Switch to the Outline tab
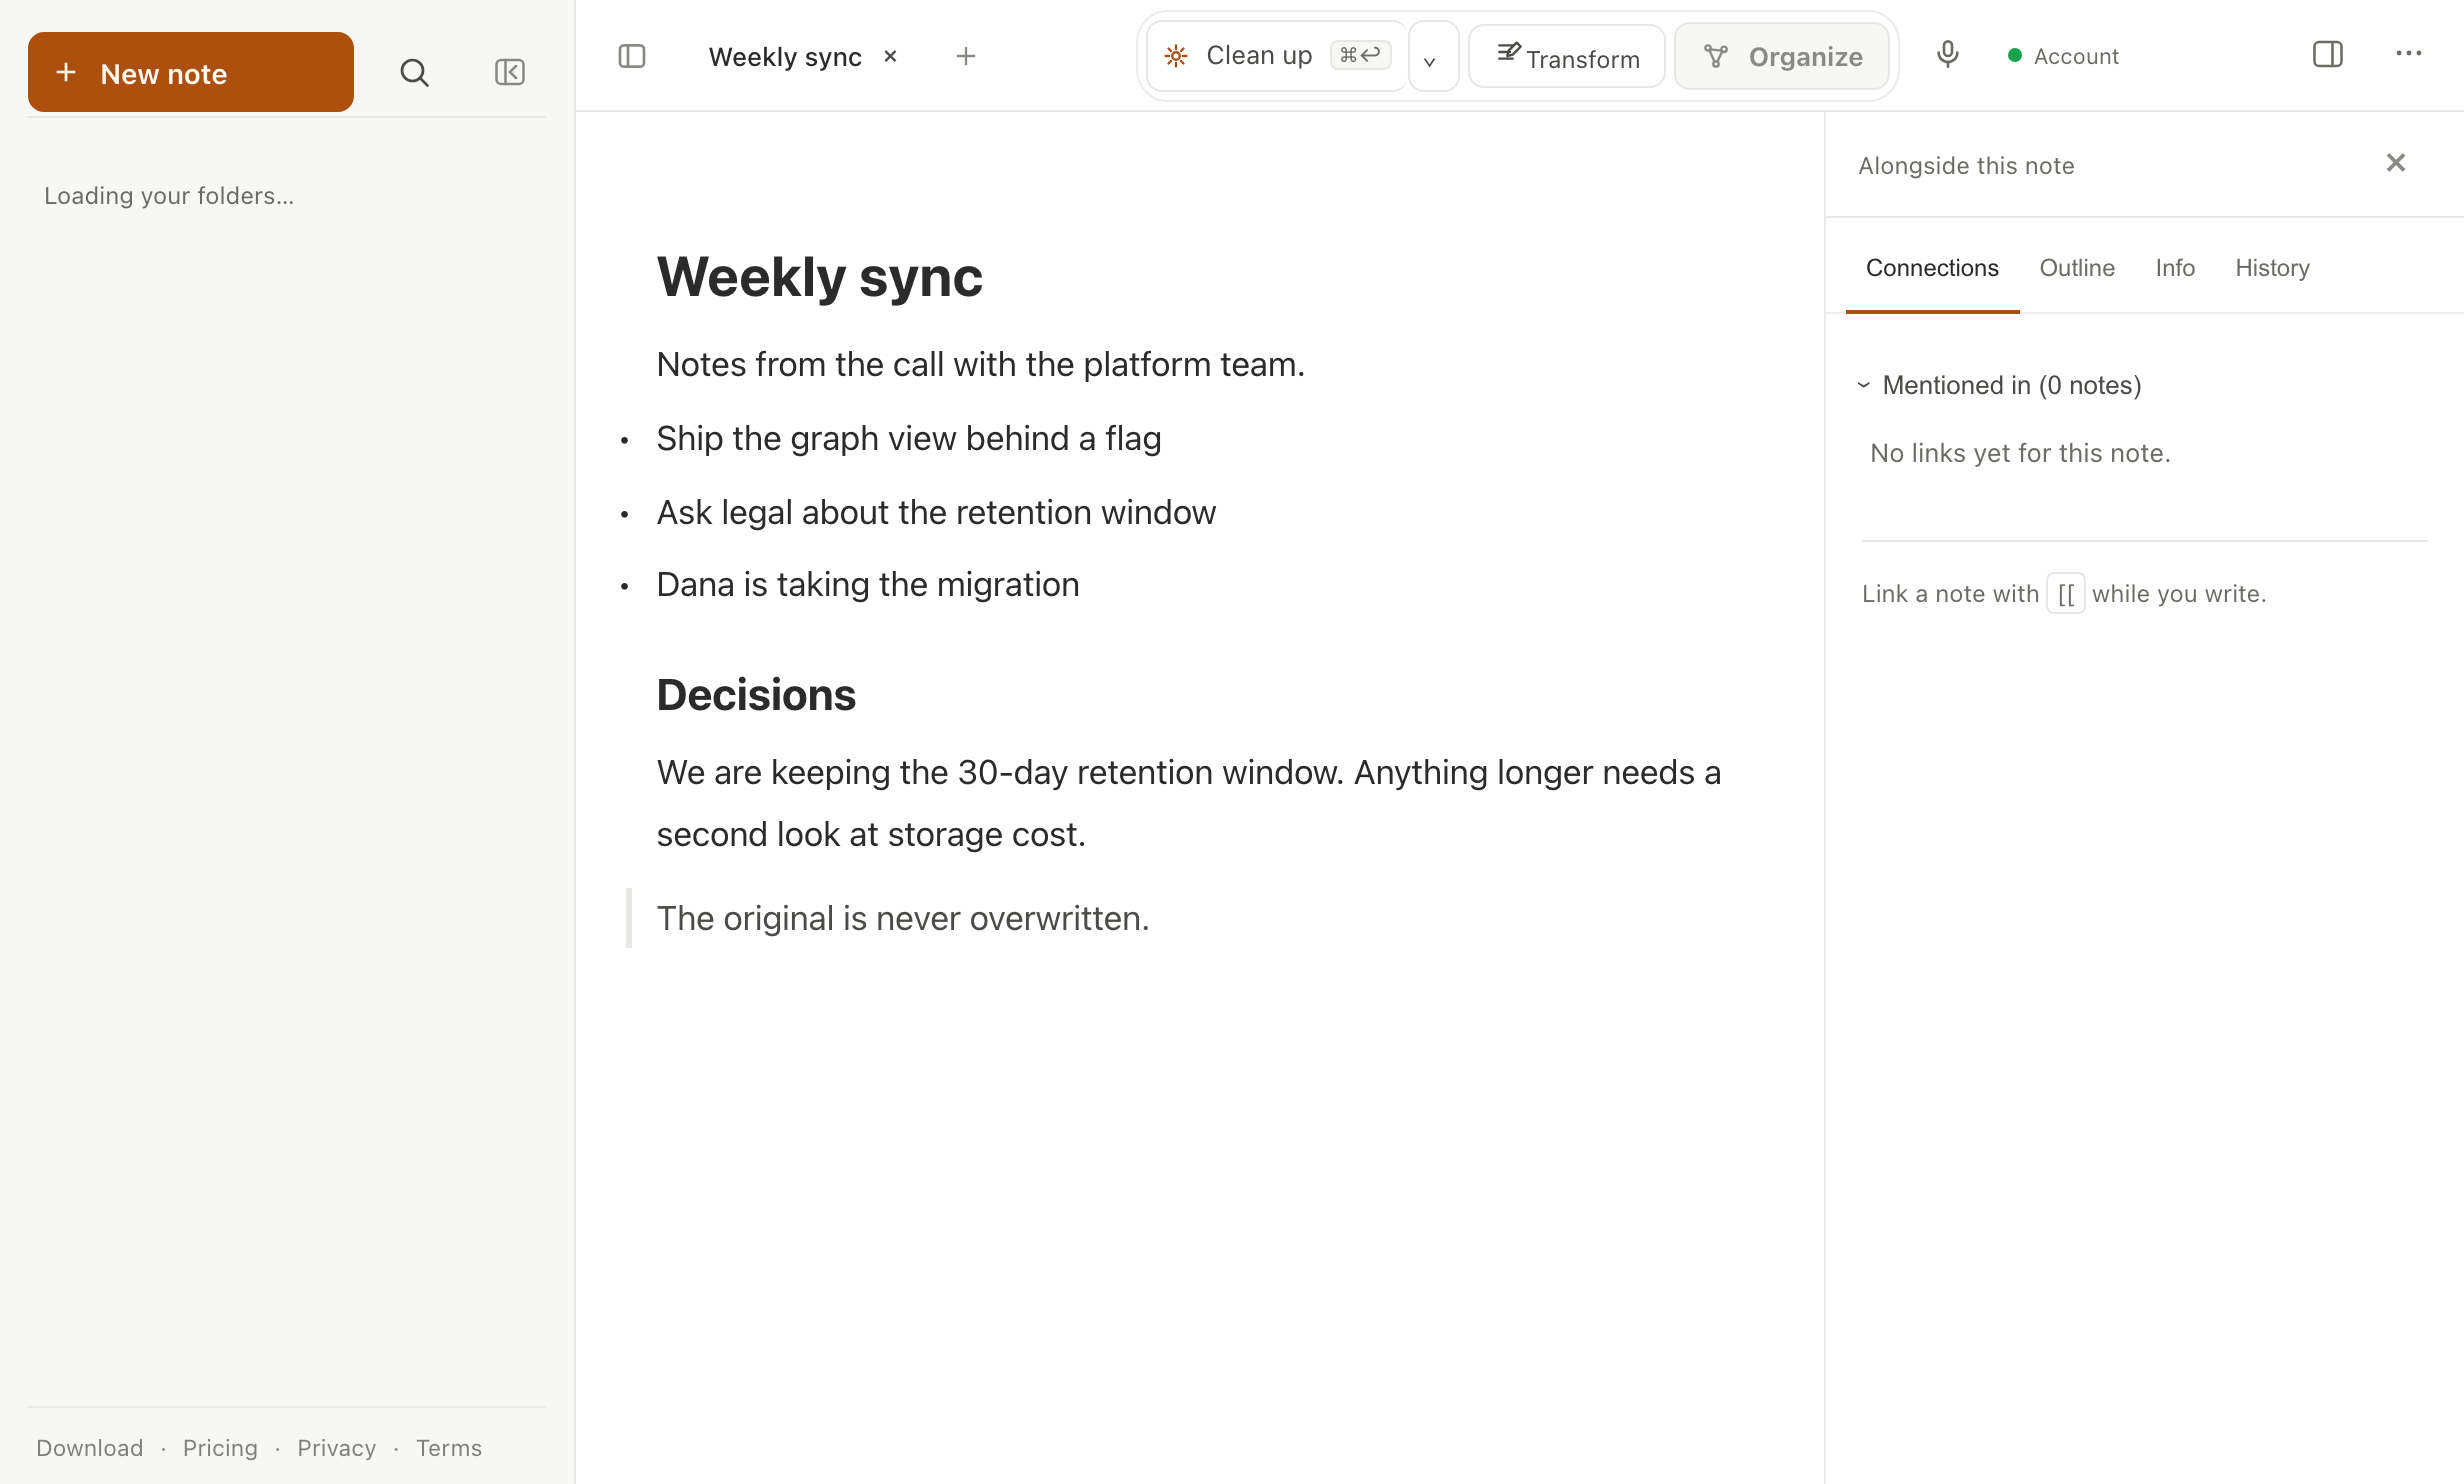This screenshot has height=1484, width=2464. coord(2077,268)
